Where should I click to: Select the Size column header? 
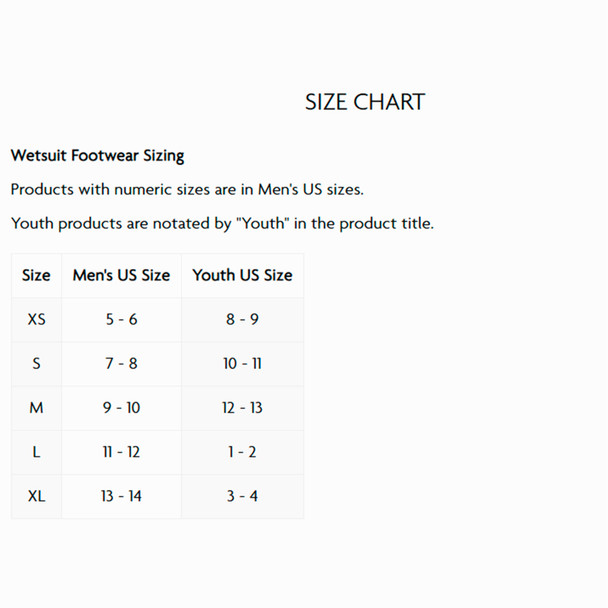click(x=36, y=275)
